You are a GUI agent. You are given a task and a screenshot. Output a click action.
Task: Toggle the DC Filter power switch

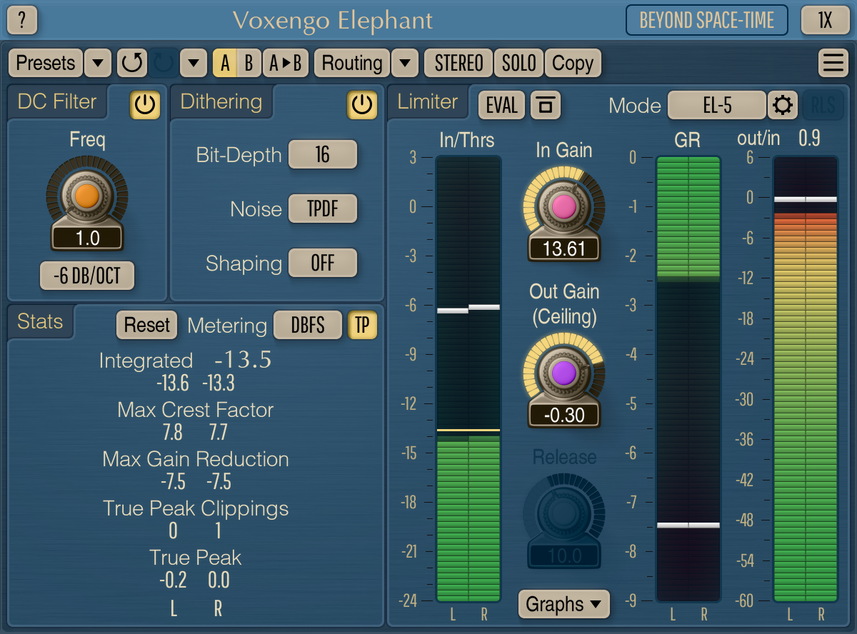pyautogui.click(x=145, y=104)
